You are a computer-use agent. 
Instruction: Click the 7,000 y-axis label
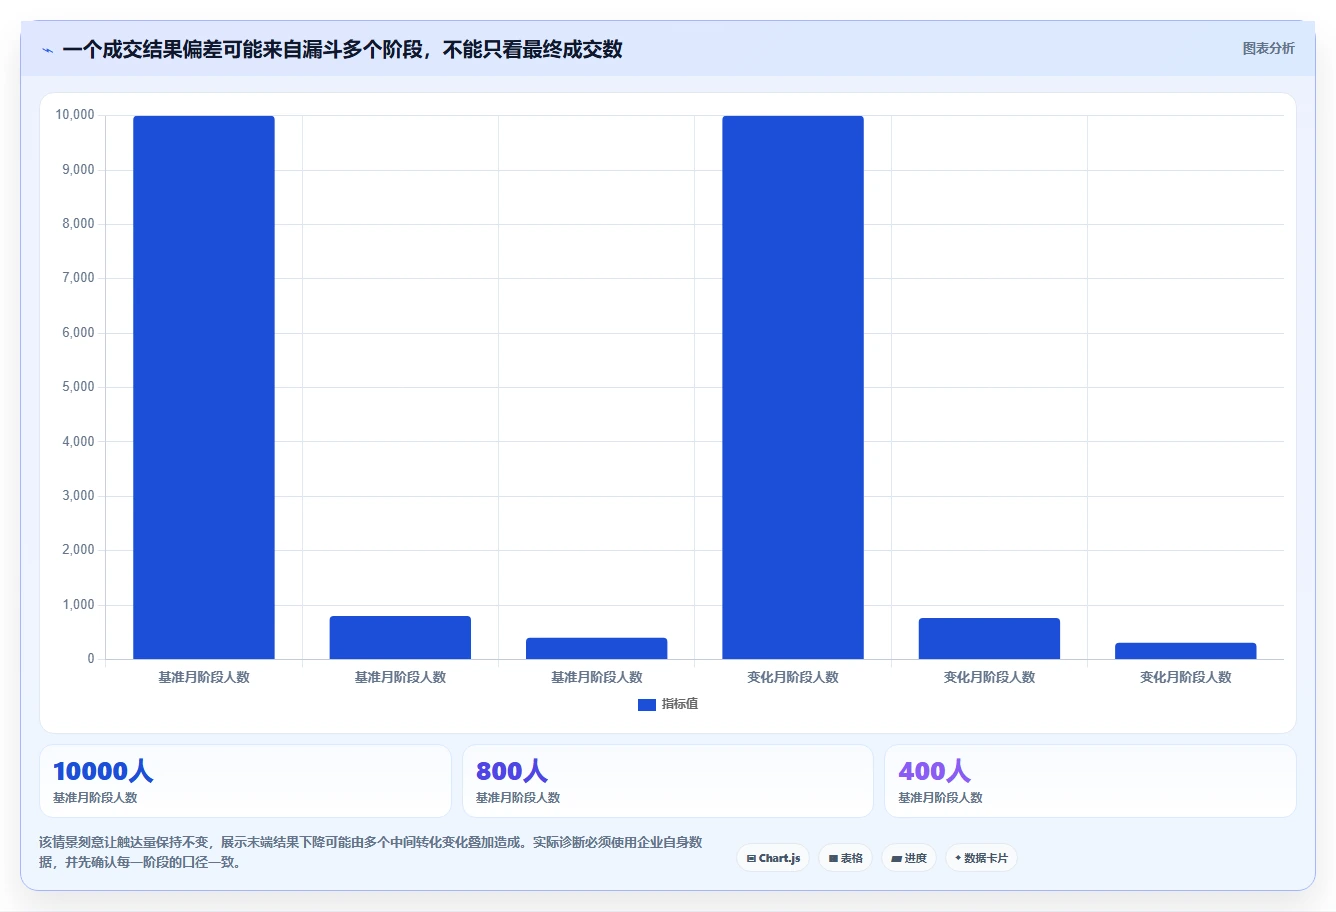78,278
